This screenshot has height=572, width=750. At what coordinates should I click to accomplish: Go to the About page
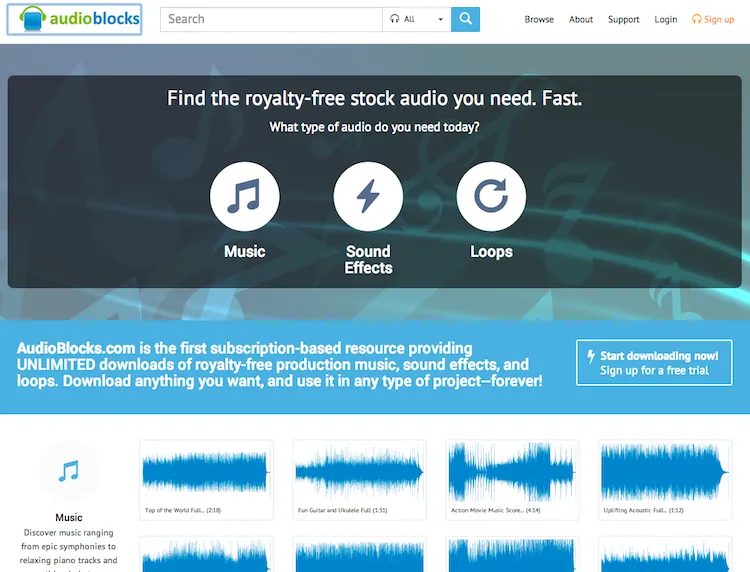pos(581,20)
